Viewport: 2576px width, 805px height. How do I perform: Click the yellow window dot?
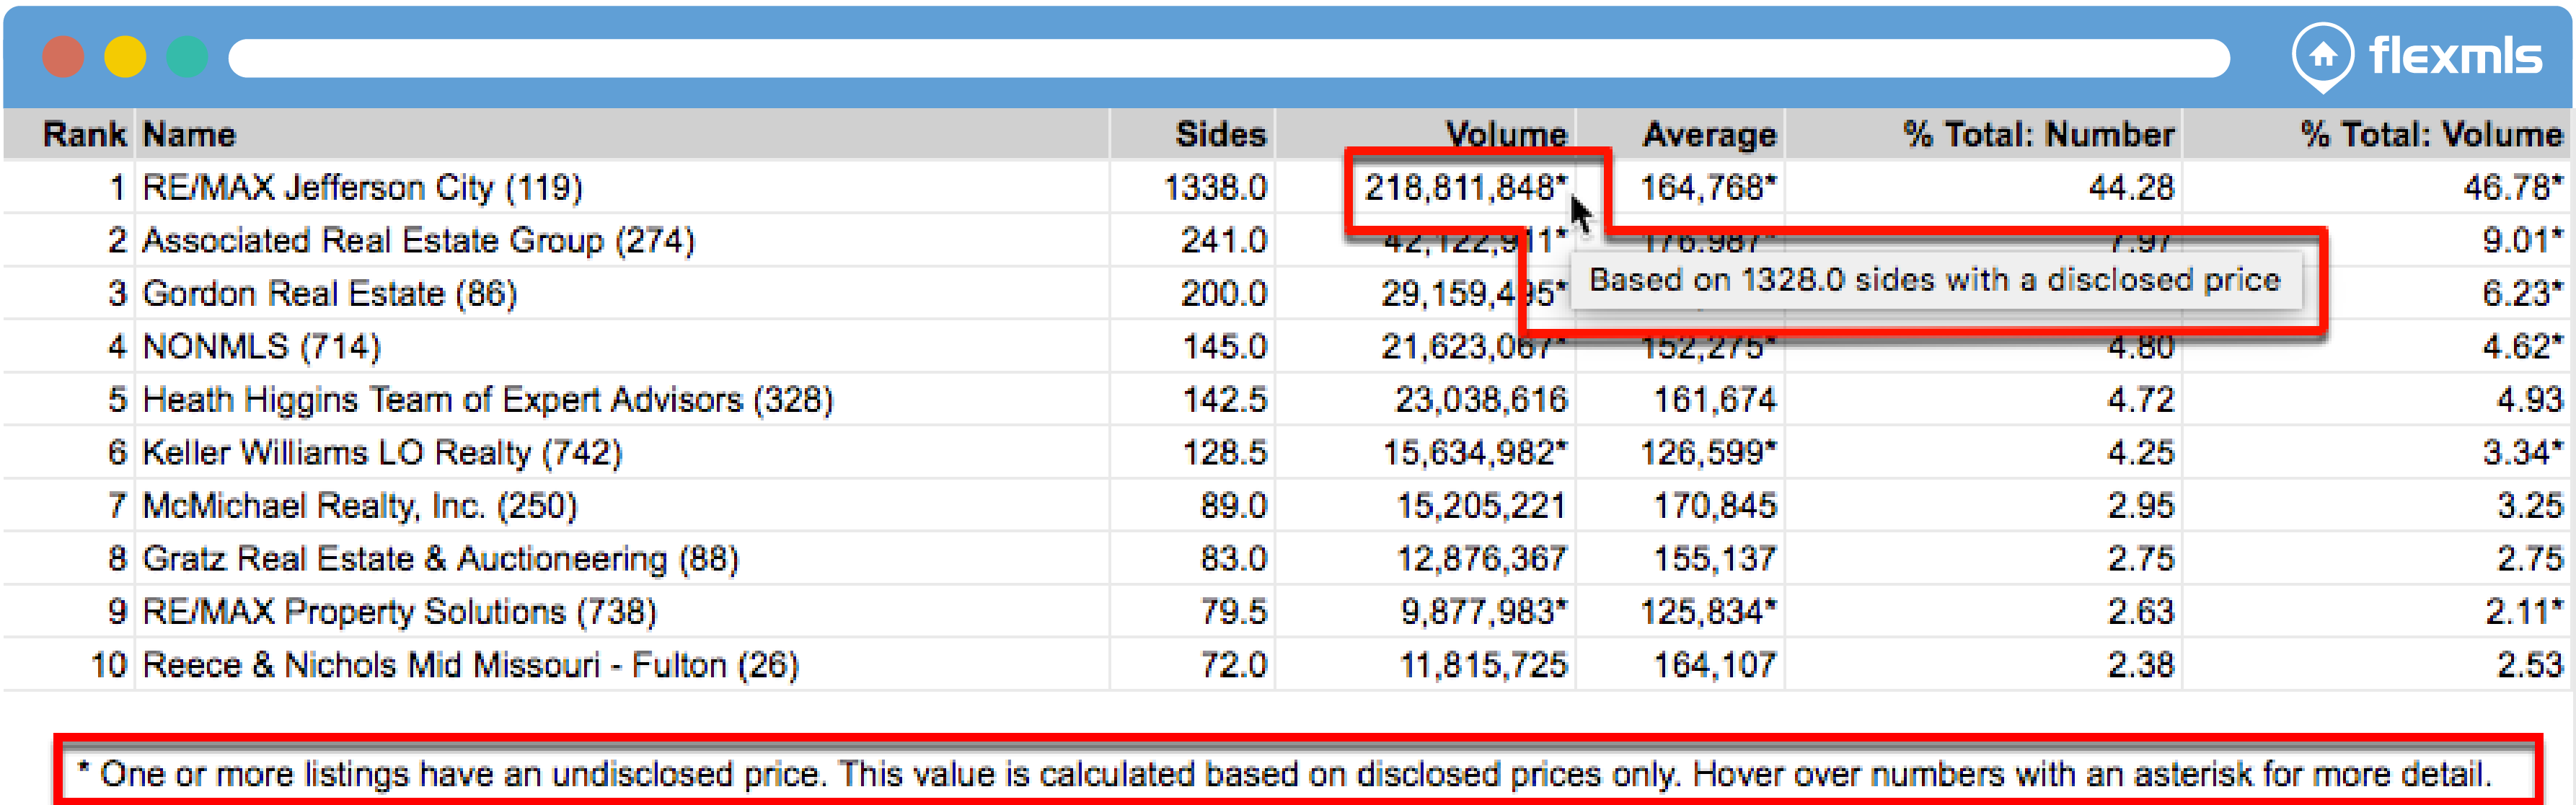[125, 57]
